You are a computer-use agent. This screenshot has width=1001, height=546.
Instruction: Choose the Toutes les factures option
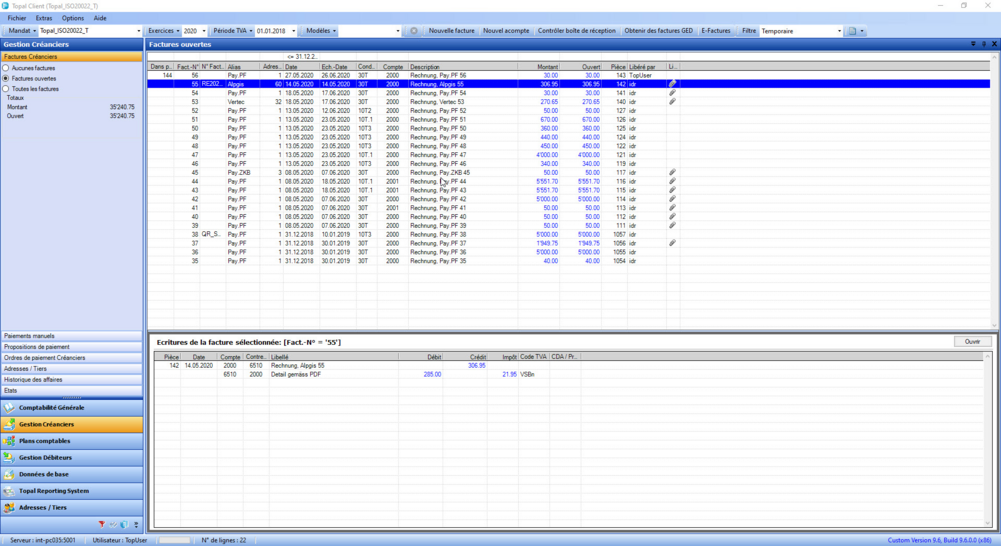6,89
